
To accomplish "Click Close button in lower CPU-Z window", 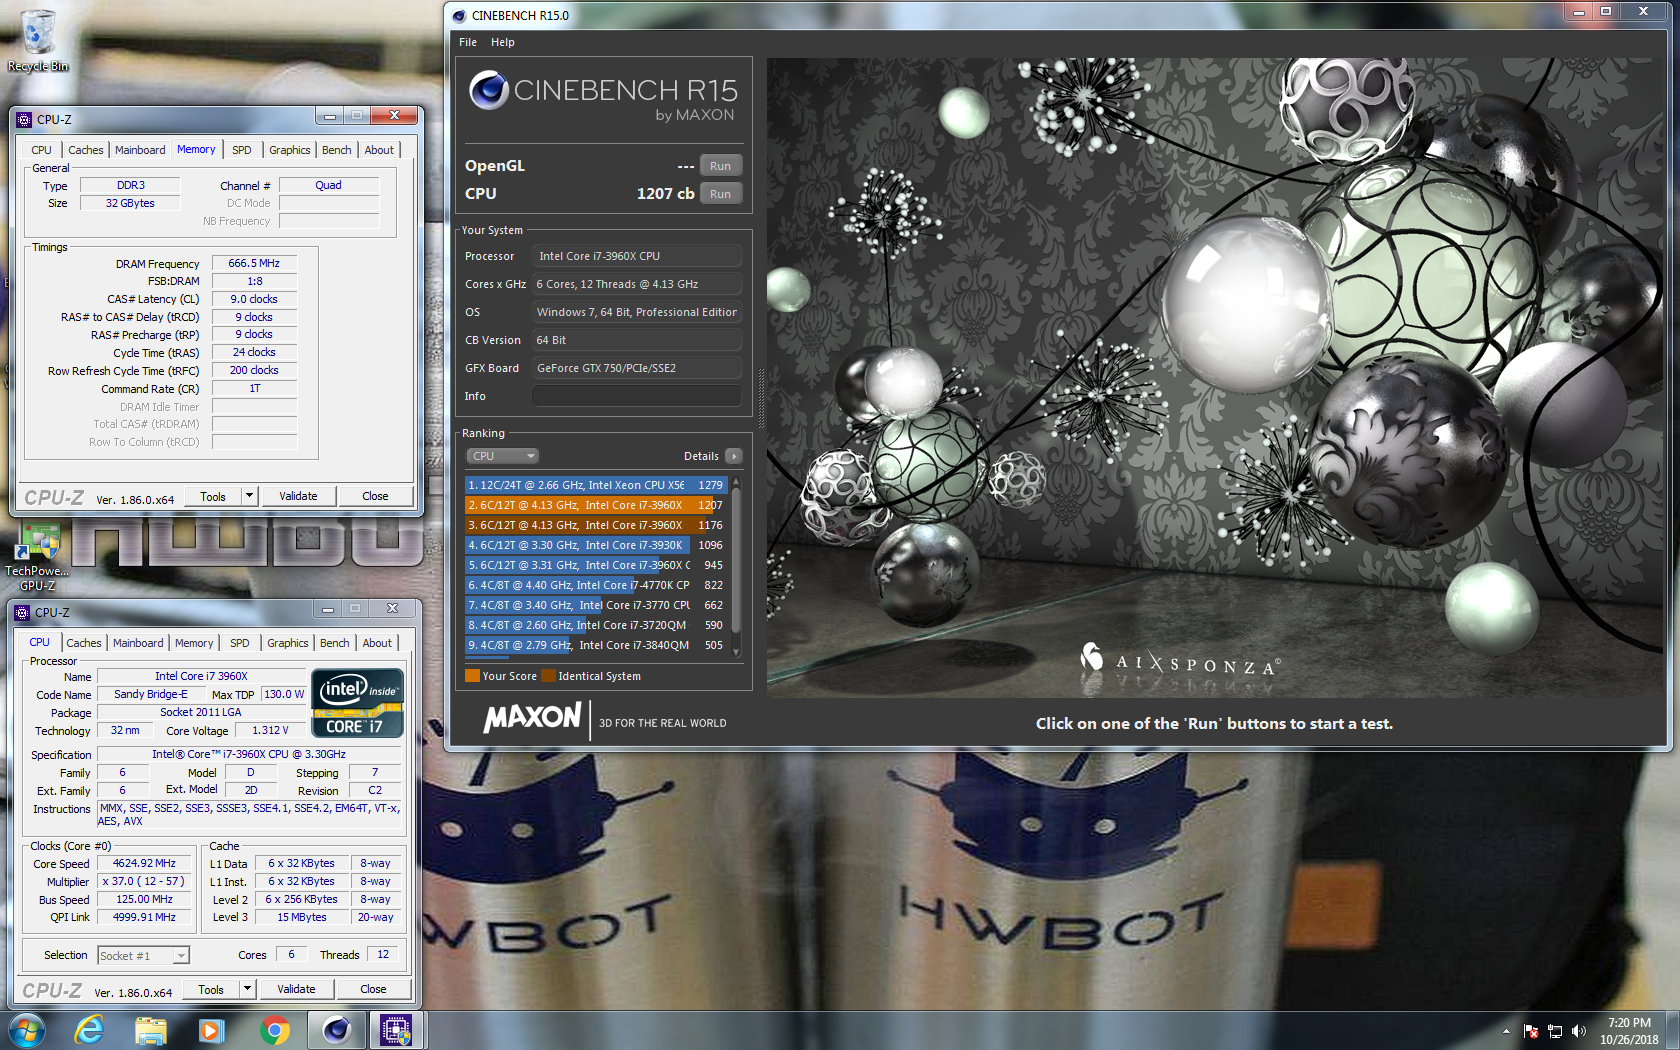I will click(373, 989).
